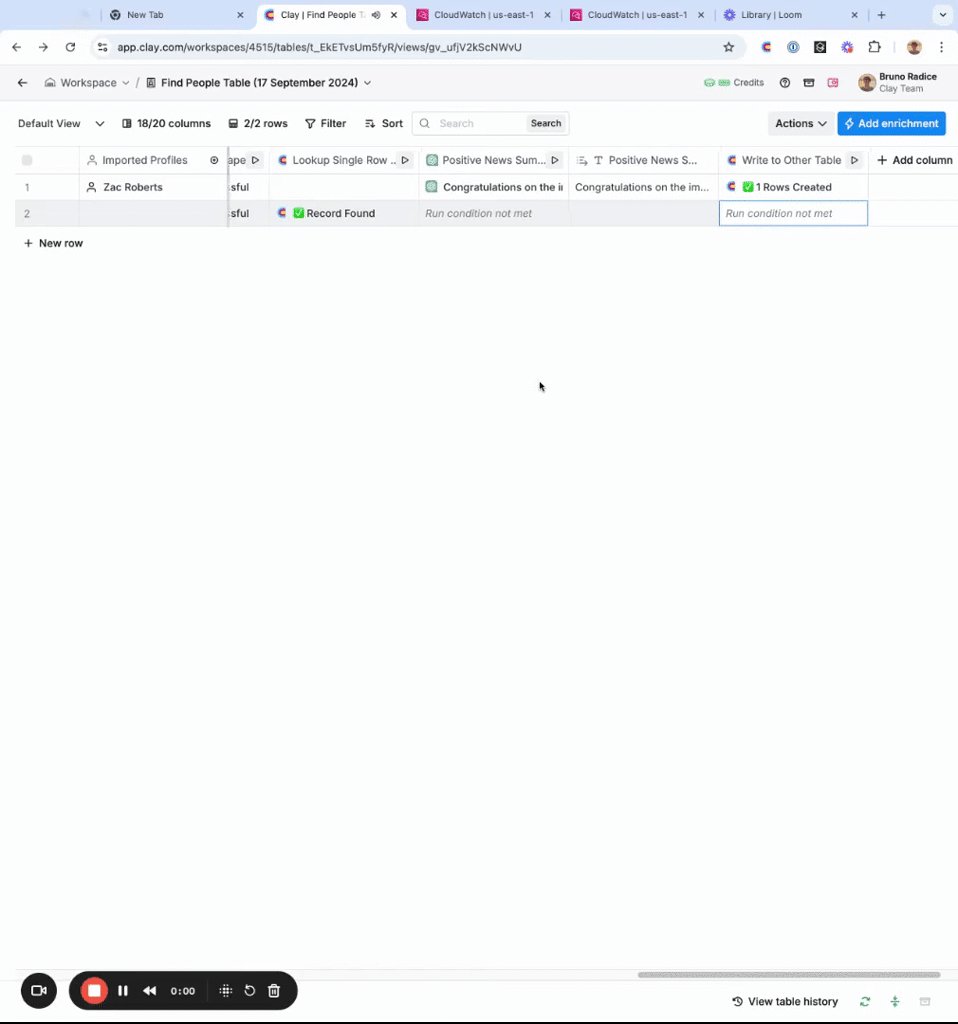The height and width of the screenshot is (1024, 958).
Task: Run the Lookup Single Row column play icon
Action: point(405,160)
